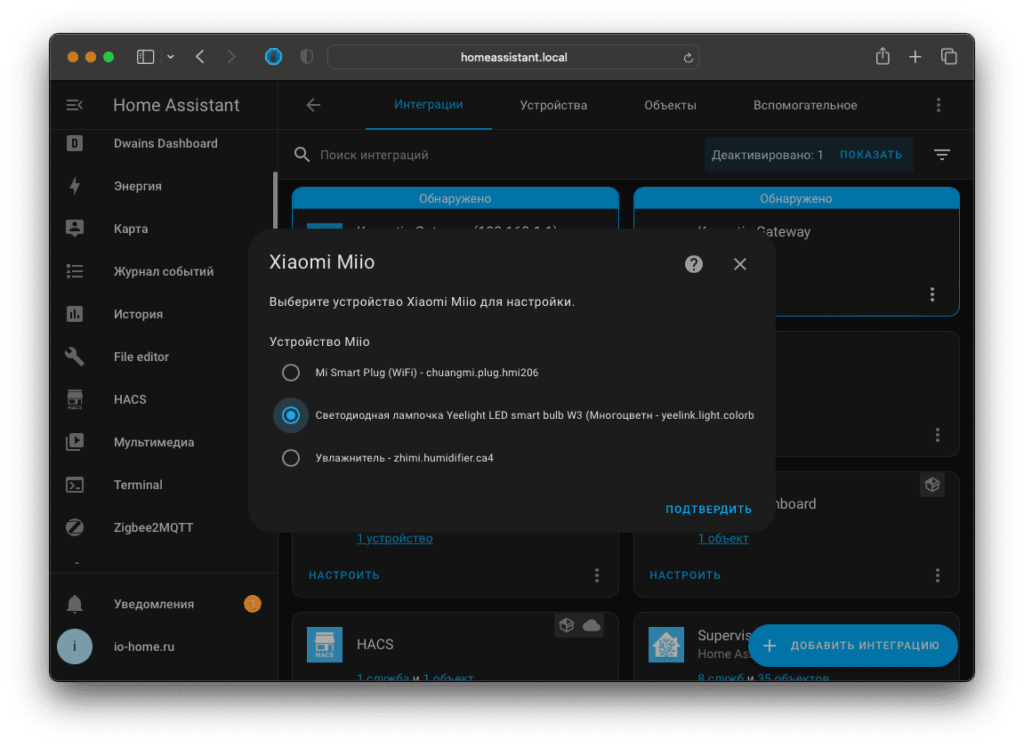Open the История history icon
Viewport: 1024px width, 747px height.
pos(74,314)
